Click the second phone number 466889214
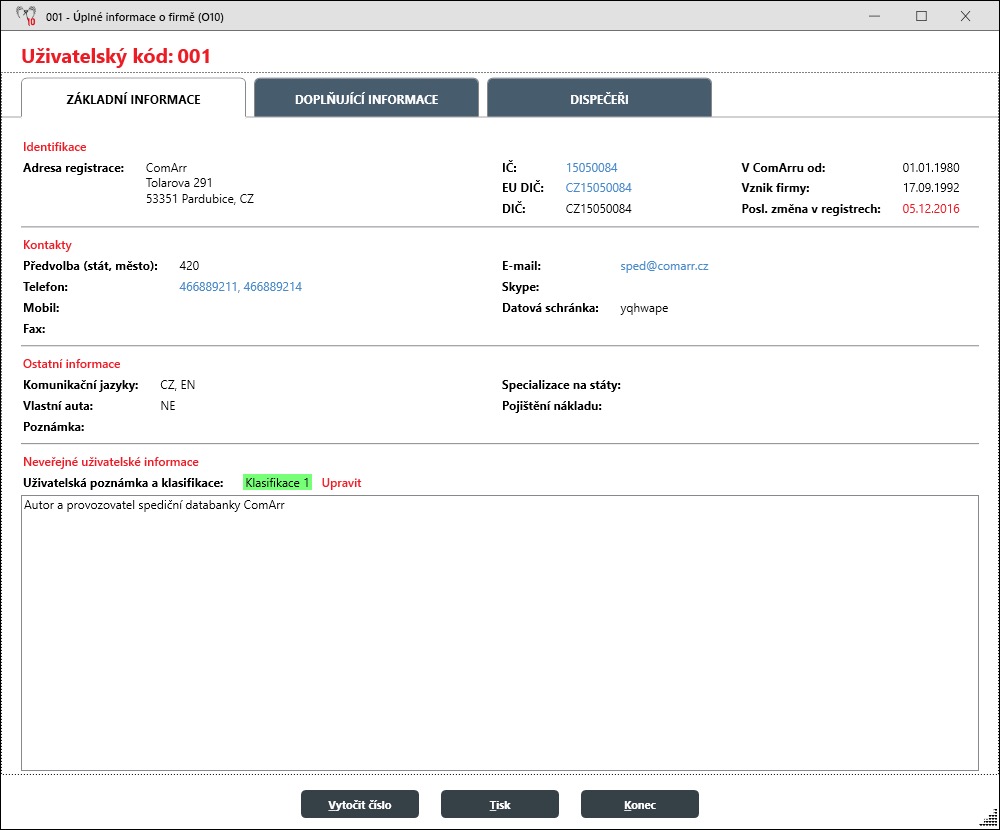Viewport: 1000px width, 830px height. [273, 287]
